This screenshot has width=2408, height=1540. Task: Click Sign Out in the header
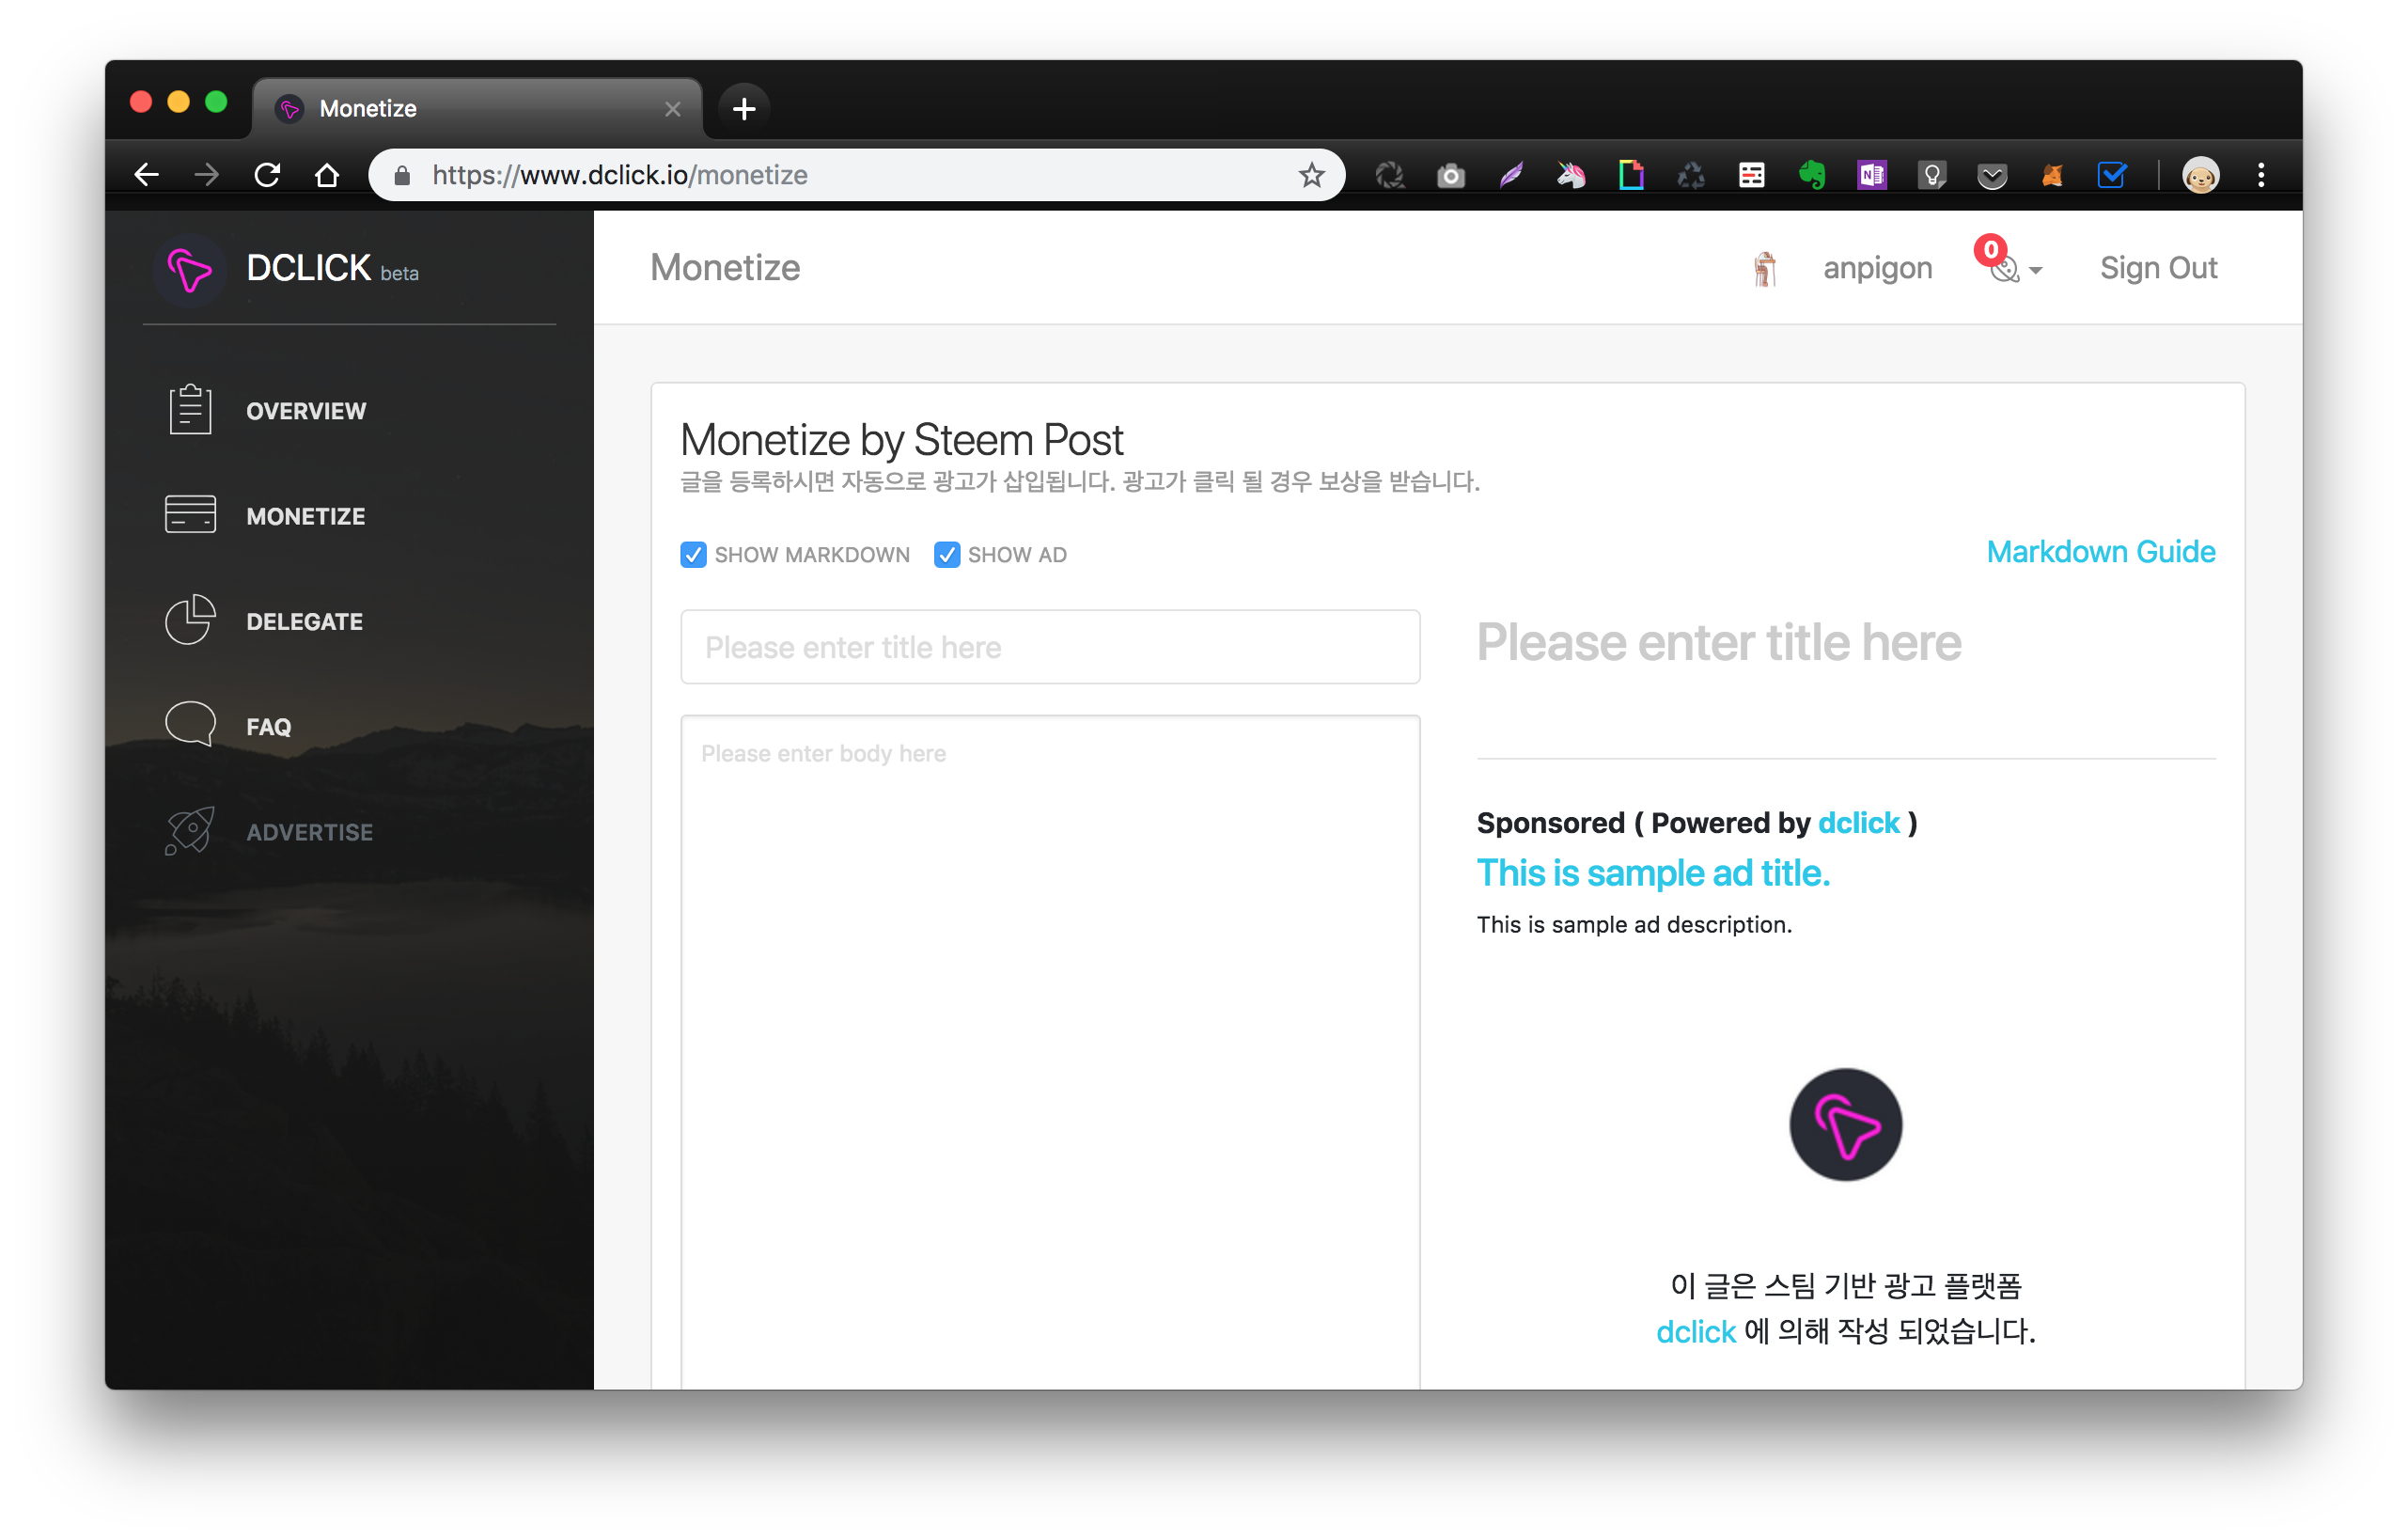coord(2157,268)
